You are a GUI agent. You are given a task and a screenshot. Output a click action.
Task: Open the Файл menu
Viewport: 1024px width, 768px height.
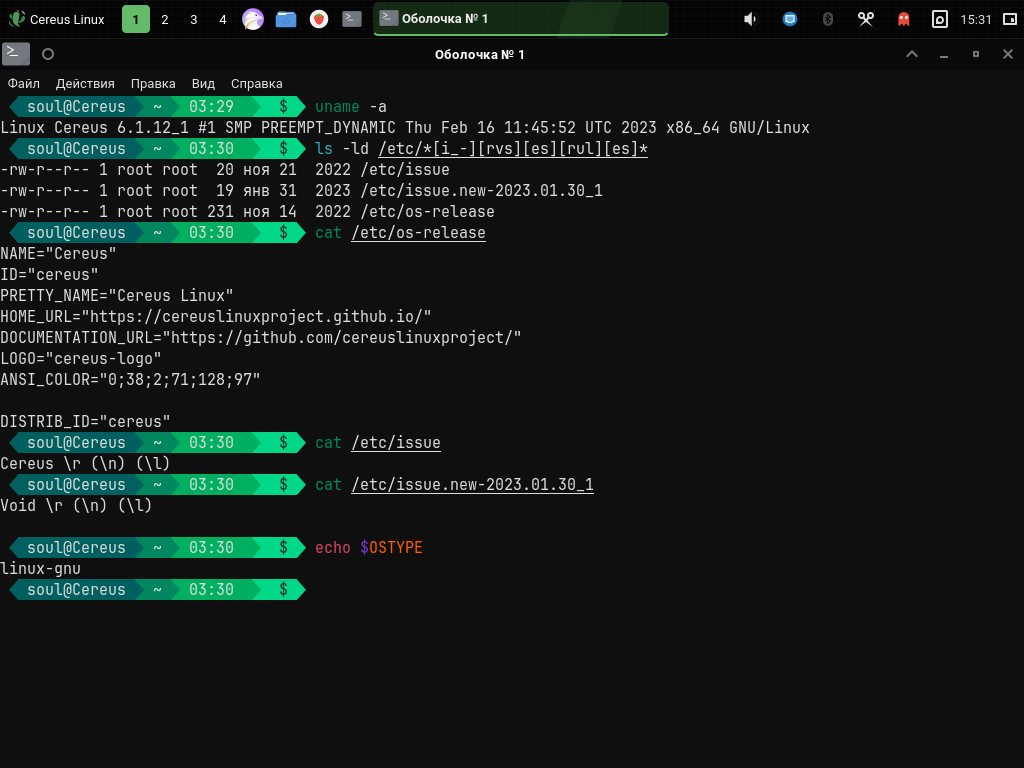24,84
